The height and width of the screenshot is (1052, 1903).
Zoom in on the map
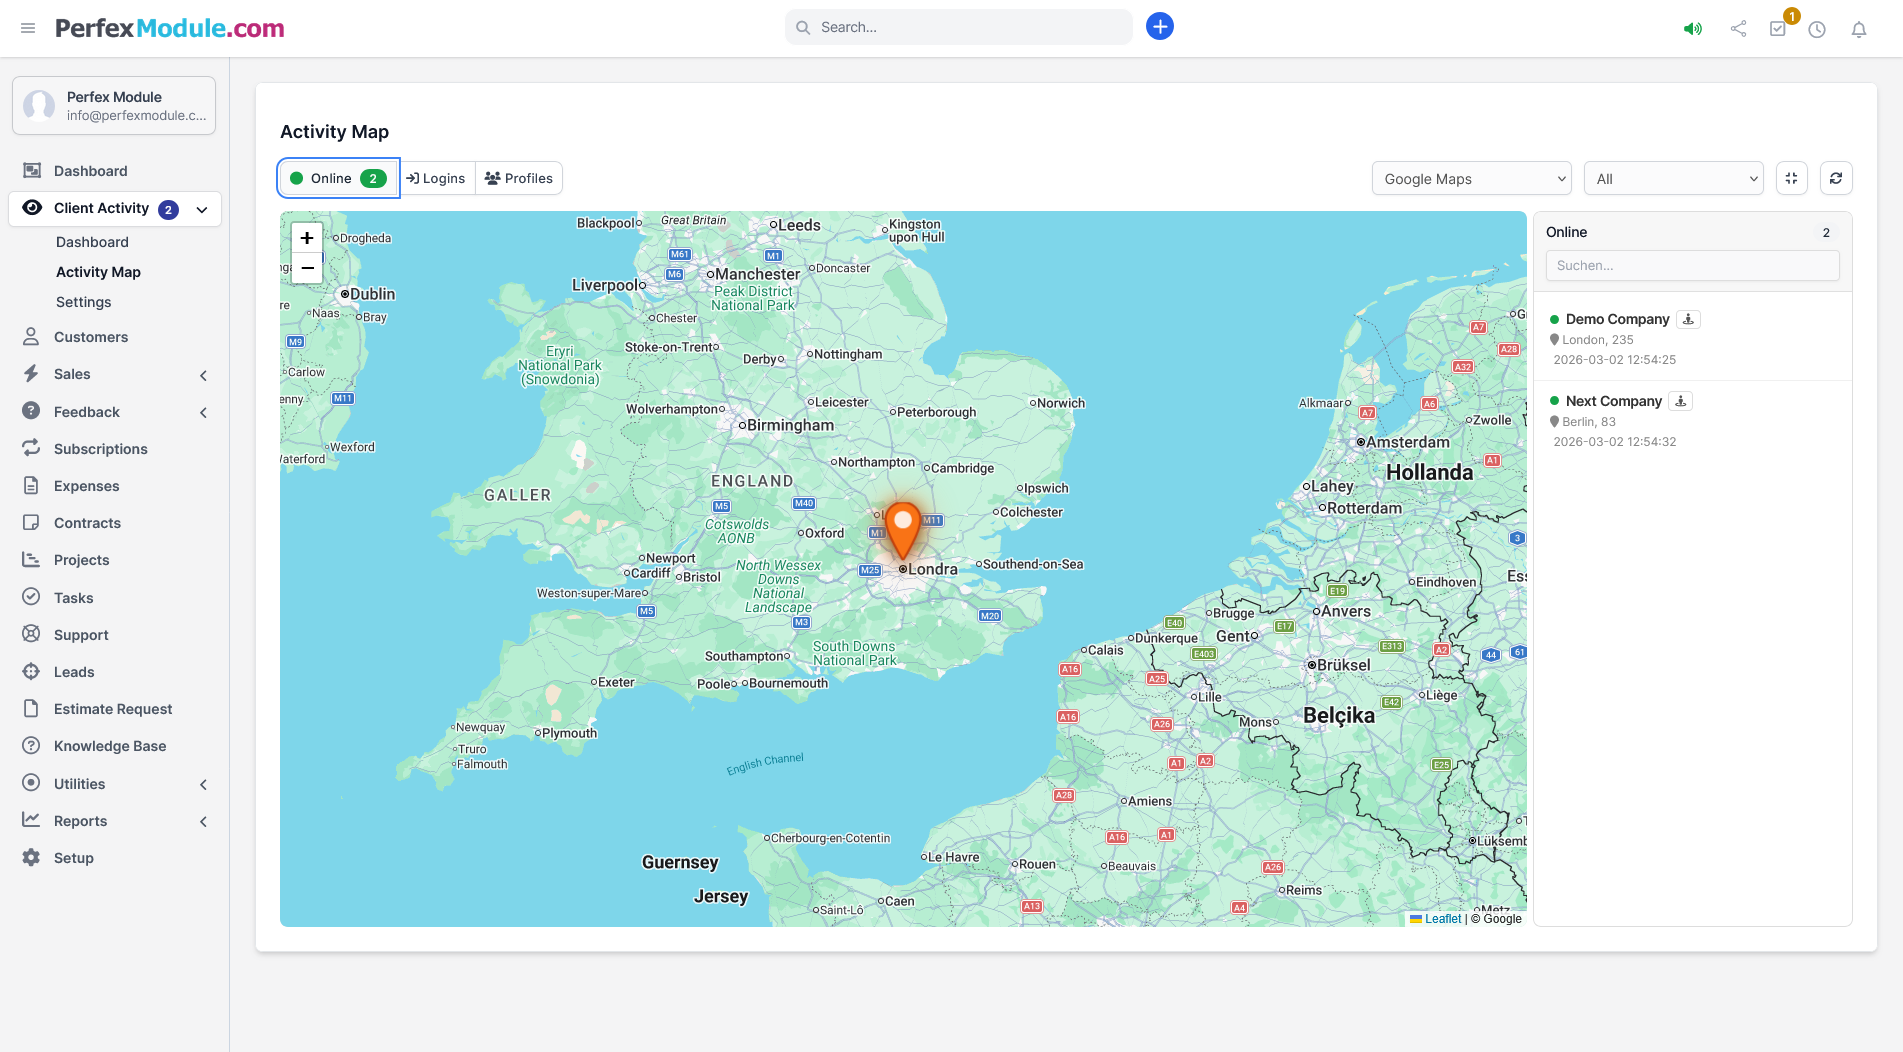click(307, 238)
